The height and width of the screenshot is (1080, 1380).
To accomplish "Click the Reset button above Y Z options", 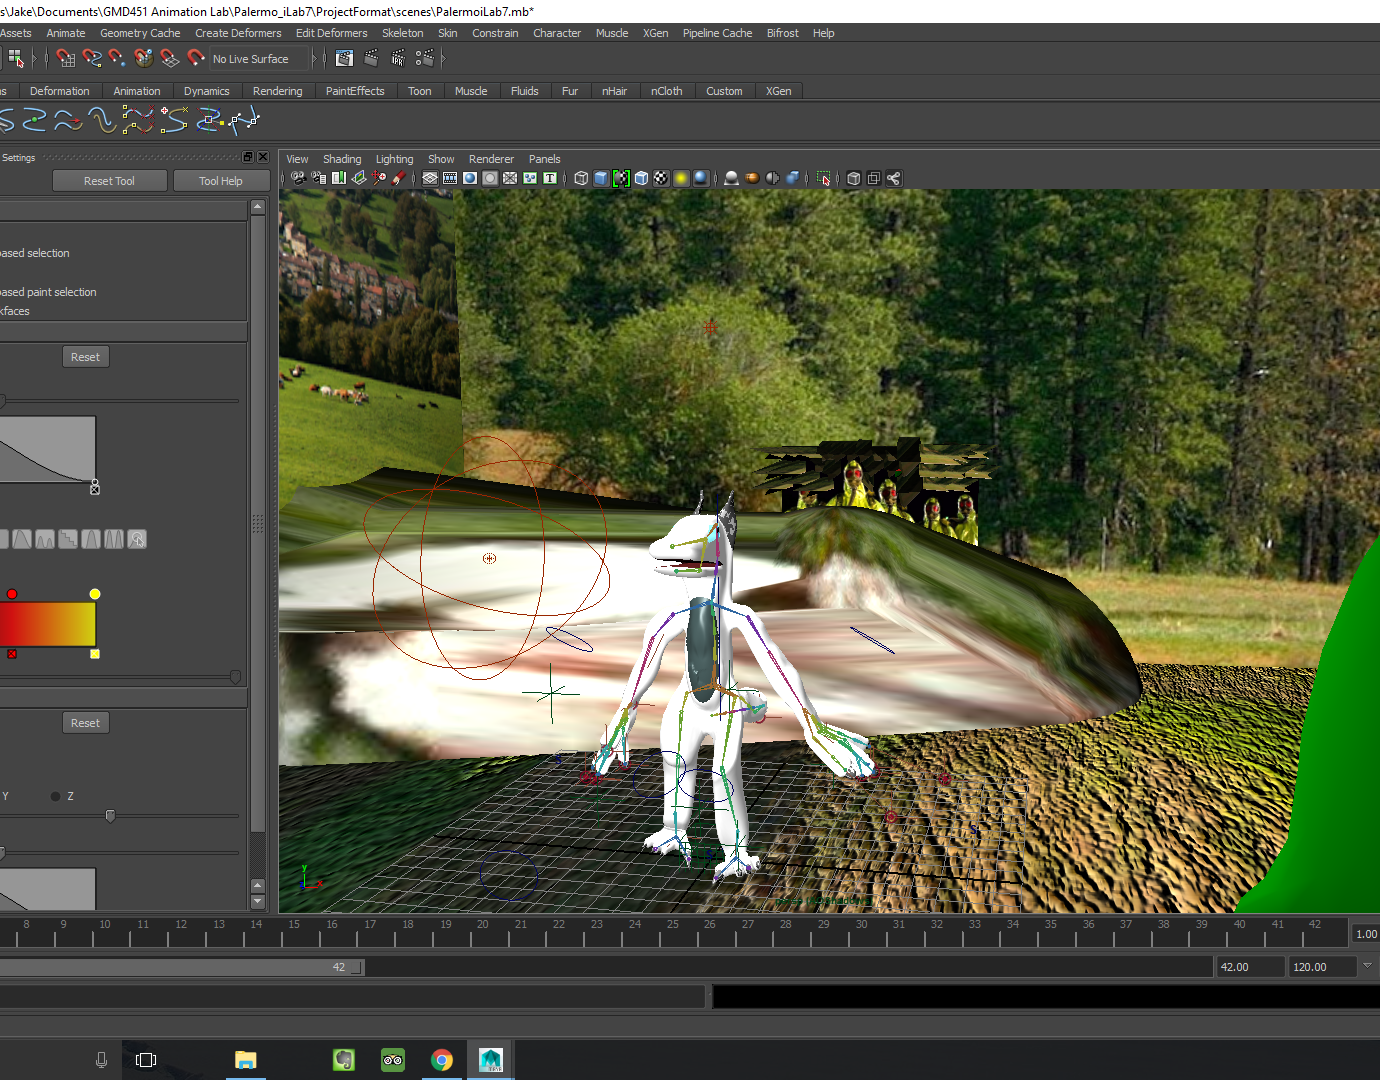I will click(x=85, y=723).
